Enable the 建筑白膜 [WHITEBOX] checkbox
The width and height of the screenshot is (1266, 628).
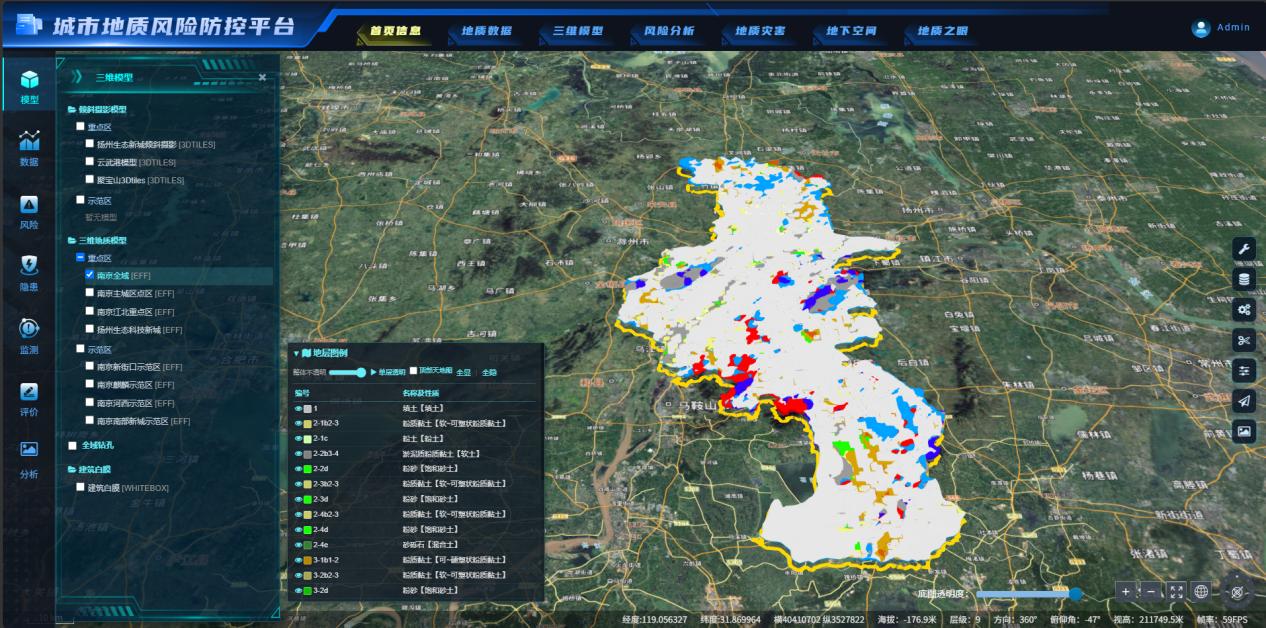click(81, 487)
